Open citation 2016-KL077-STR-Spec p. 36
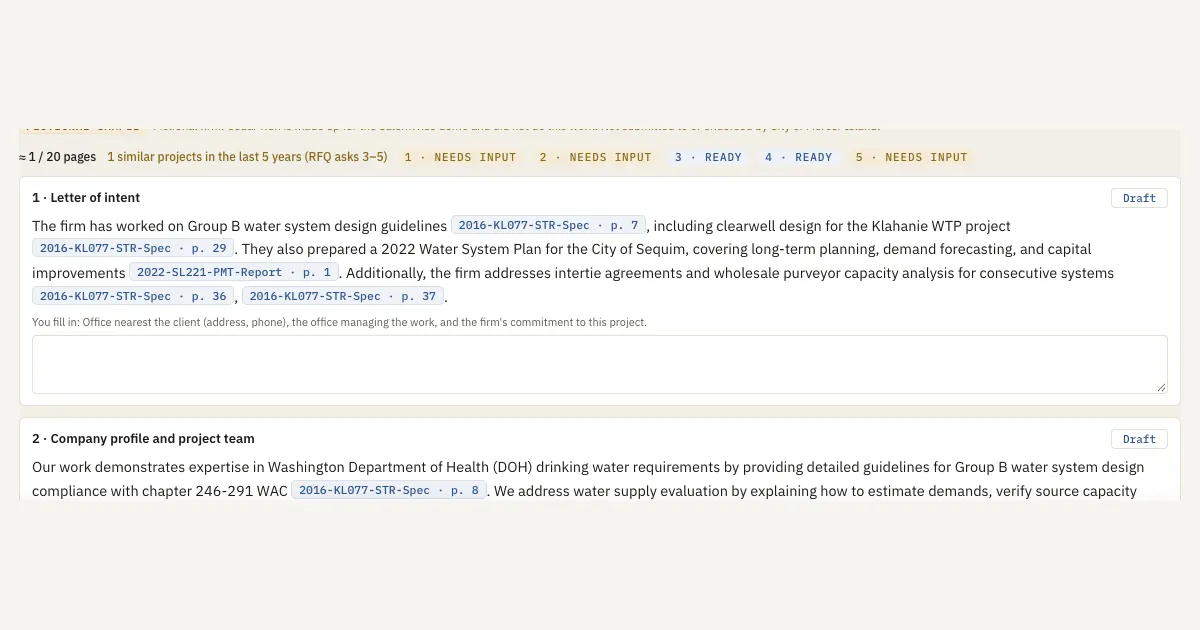Viewport: 1200px width, 630px height. (133, 296)
